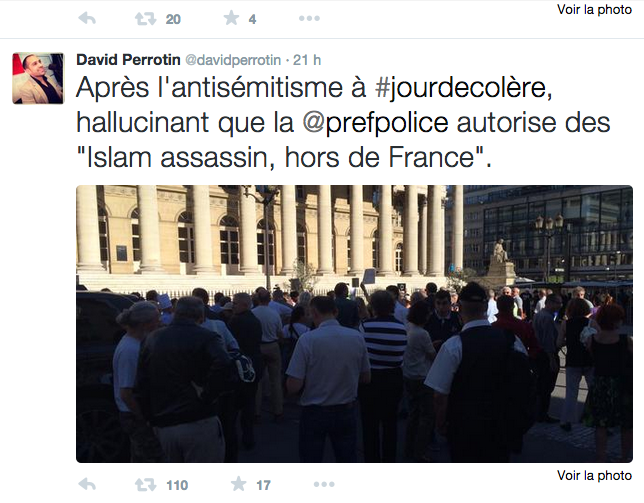Open more options on the upper tweet
Image resolution: width=644 pixels, height=503 pixels.
309,18
